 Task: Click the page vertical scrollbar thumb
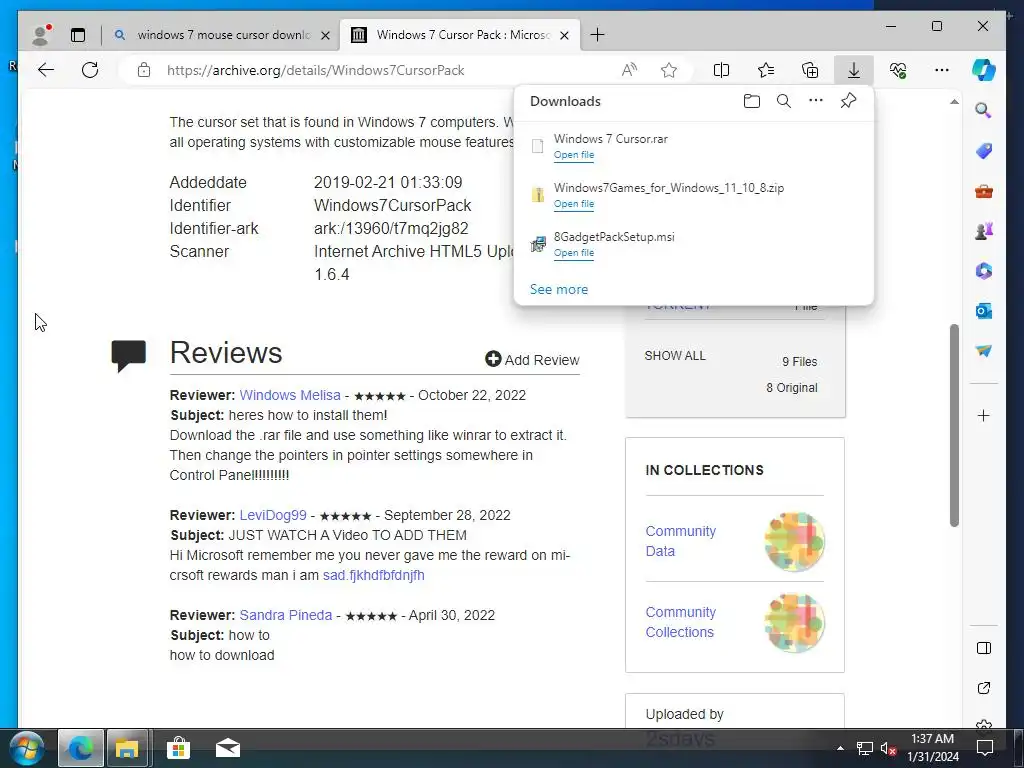954,424
